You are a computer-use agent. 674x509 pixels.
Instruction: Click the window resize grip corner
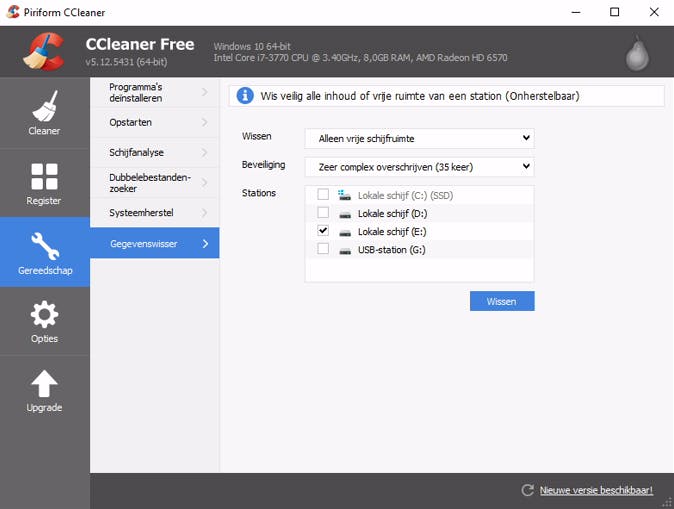point(668,503)
